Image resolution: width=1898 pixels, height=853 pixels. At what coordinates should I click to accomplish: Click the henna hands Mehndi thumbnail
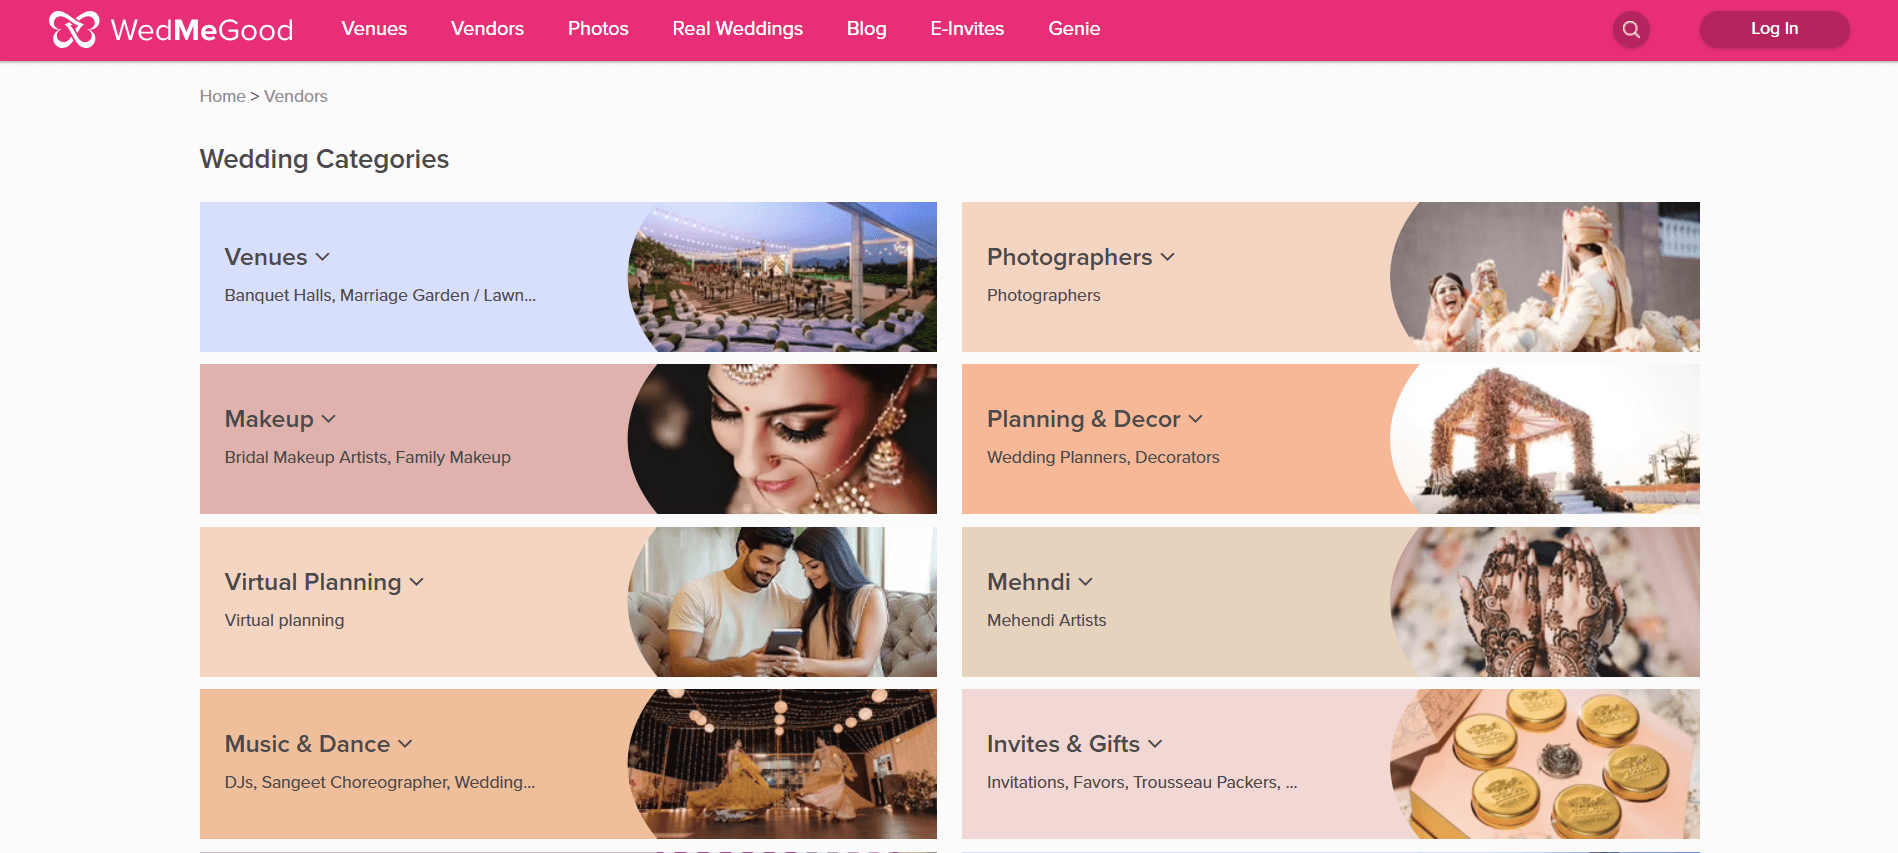coord(1545,602)
